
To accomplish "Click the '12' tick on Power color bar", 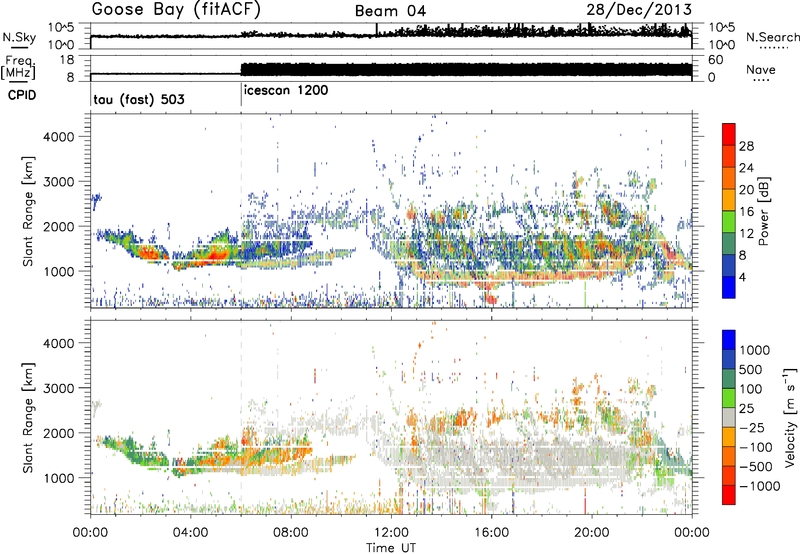I will pos(746,234).
